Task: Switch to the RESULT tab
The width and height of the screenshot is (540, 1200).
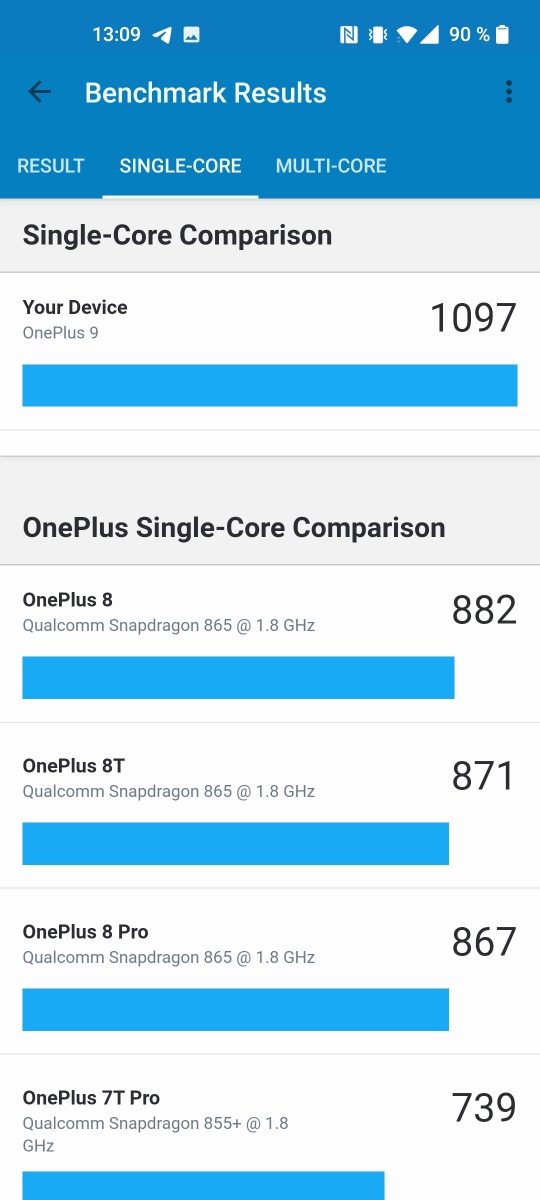Action: click(x=51, y=166)
